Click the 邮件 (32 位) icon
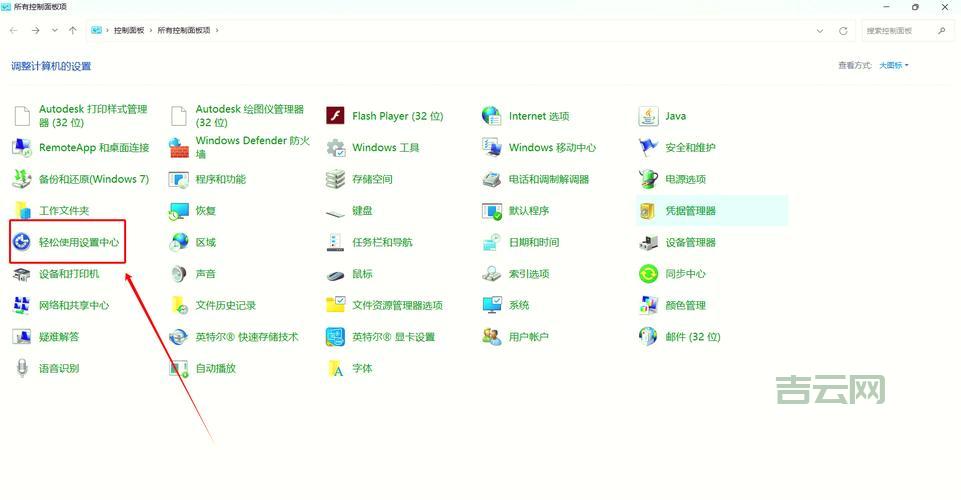The width and height of the screenshot is (961, 500). 648,337
